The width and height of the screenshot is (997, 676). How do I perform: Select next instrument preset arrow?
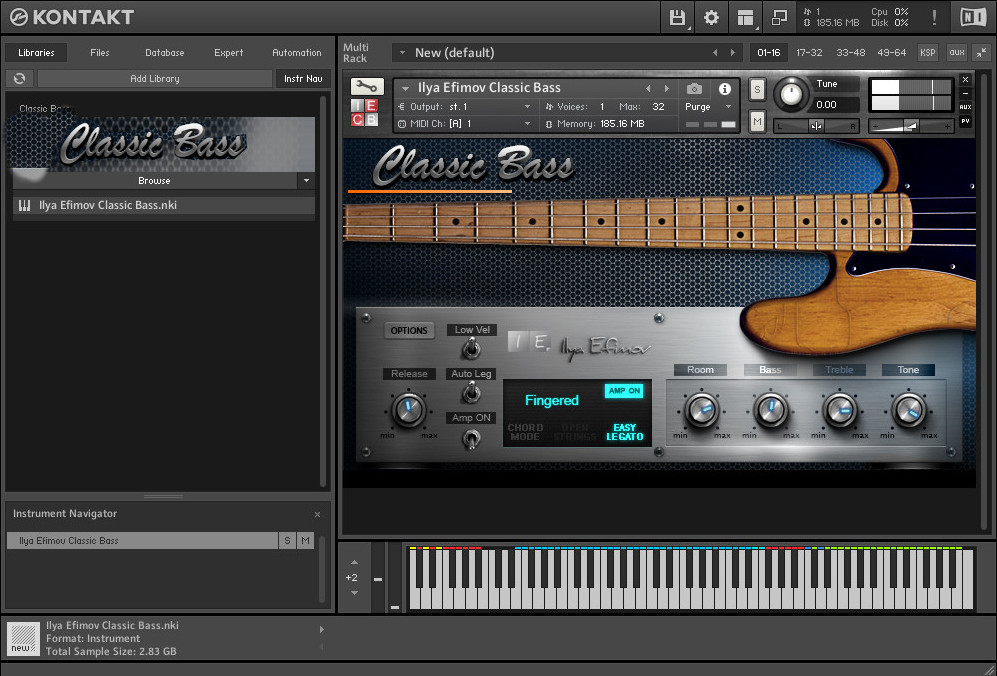click(666, 88)
